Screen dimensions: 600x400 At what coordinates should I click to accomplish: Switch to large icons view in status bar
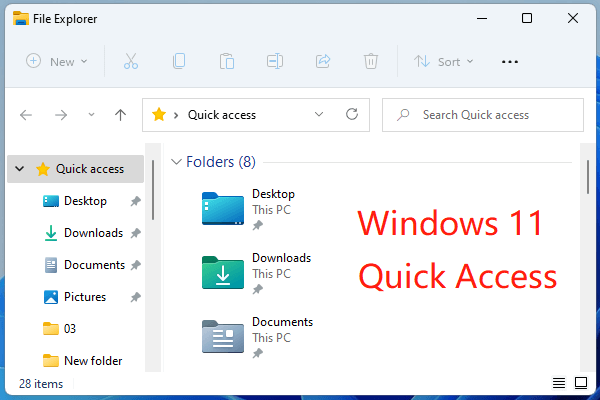coord(581,383)
